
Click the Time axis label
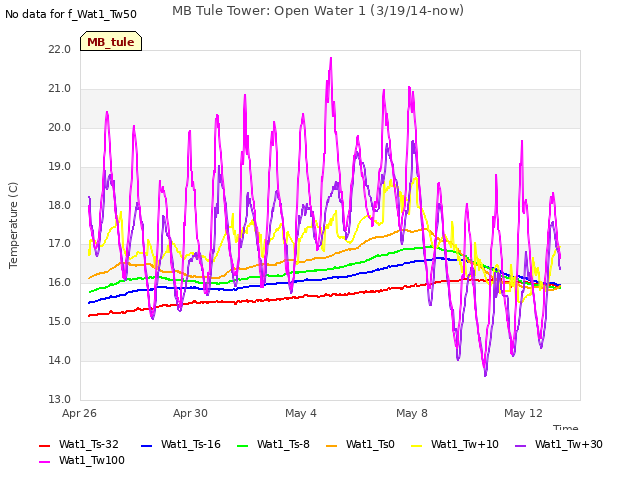click(x=565, y=427)
